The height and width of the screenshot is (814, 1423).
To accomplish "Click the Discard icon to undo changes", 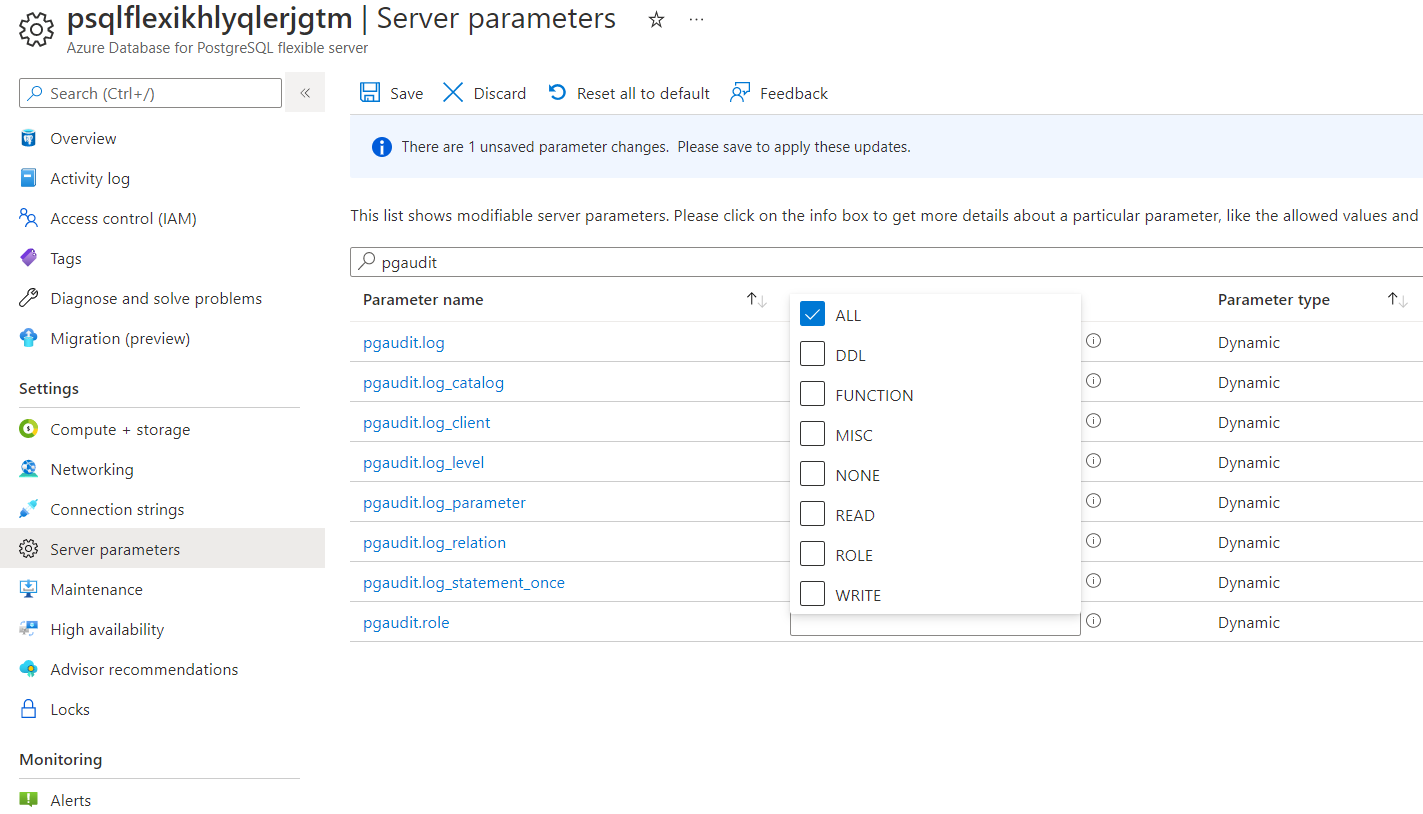I will 453,92.
